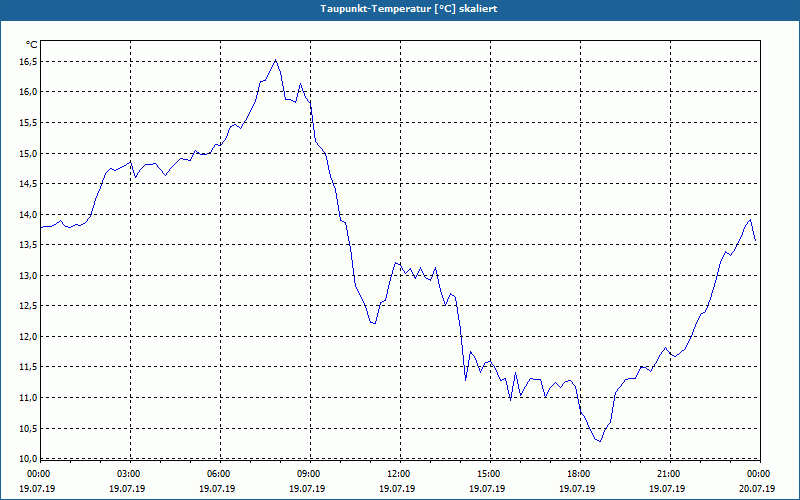
Task: Click the 06:00 time label
Action: pyautogui.click(x=220, y=474)
